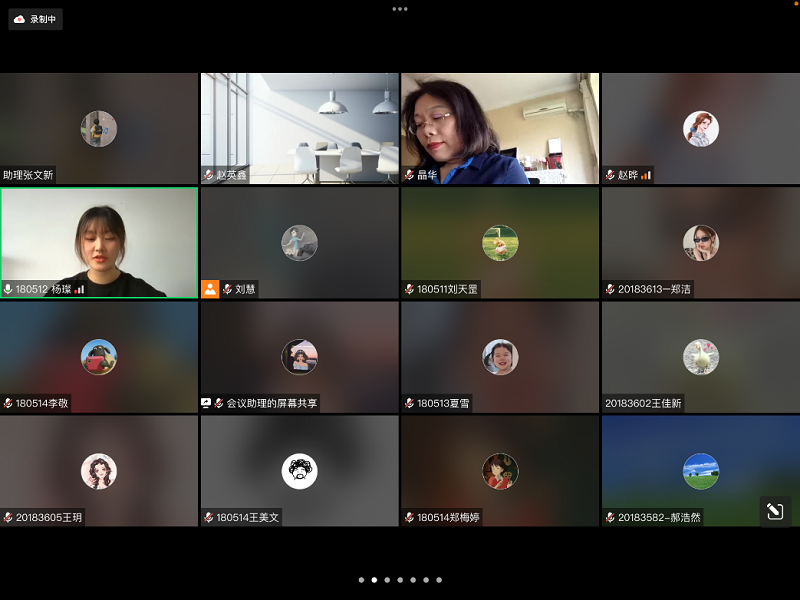Select the avatar of 180514王美文
800x600 pixels.
pyautogui.click(x=299, y=471)
